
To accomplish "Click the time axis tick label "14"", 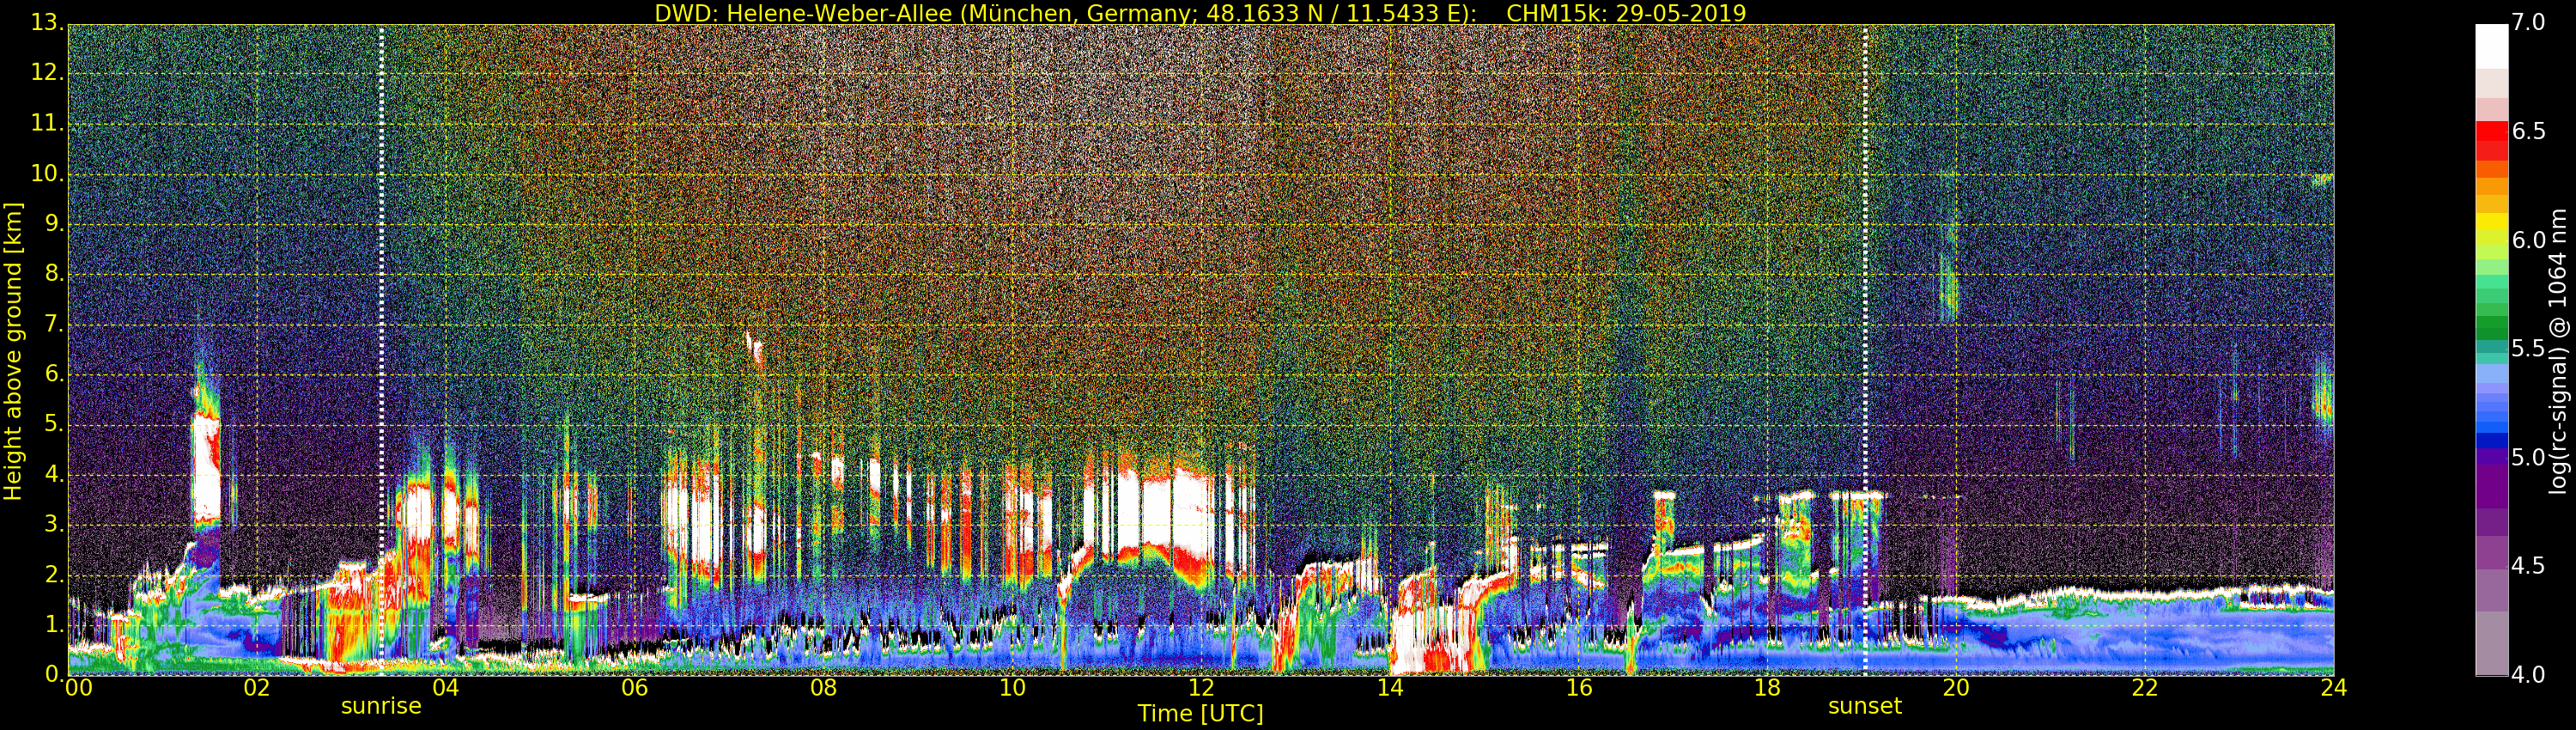I will [1390, 688].
